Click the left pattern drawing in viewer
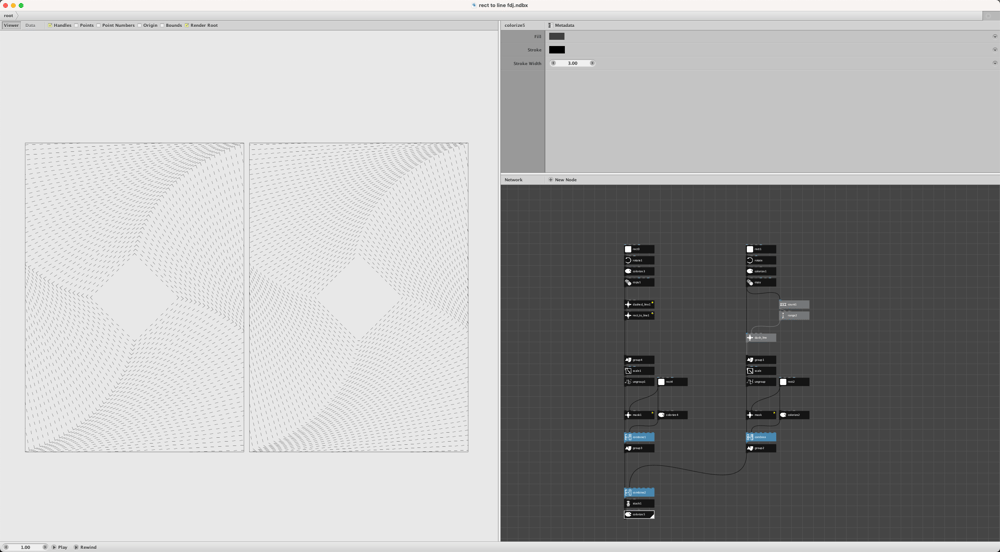The image size is (1000, 552). click(x=135, y=297)
